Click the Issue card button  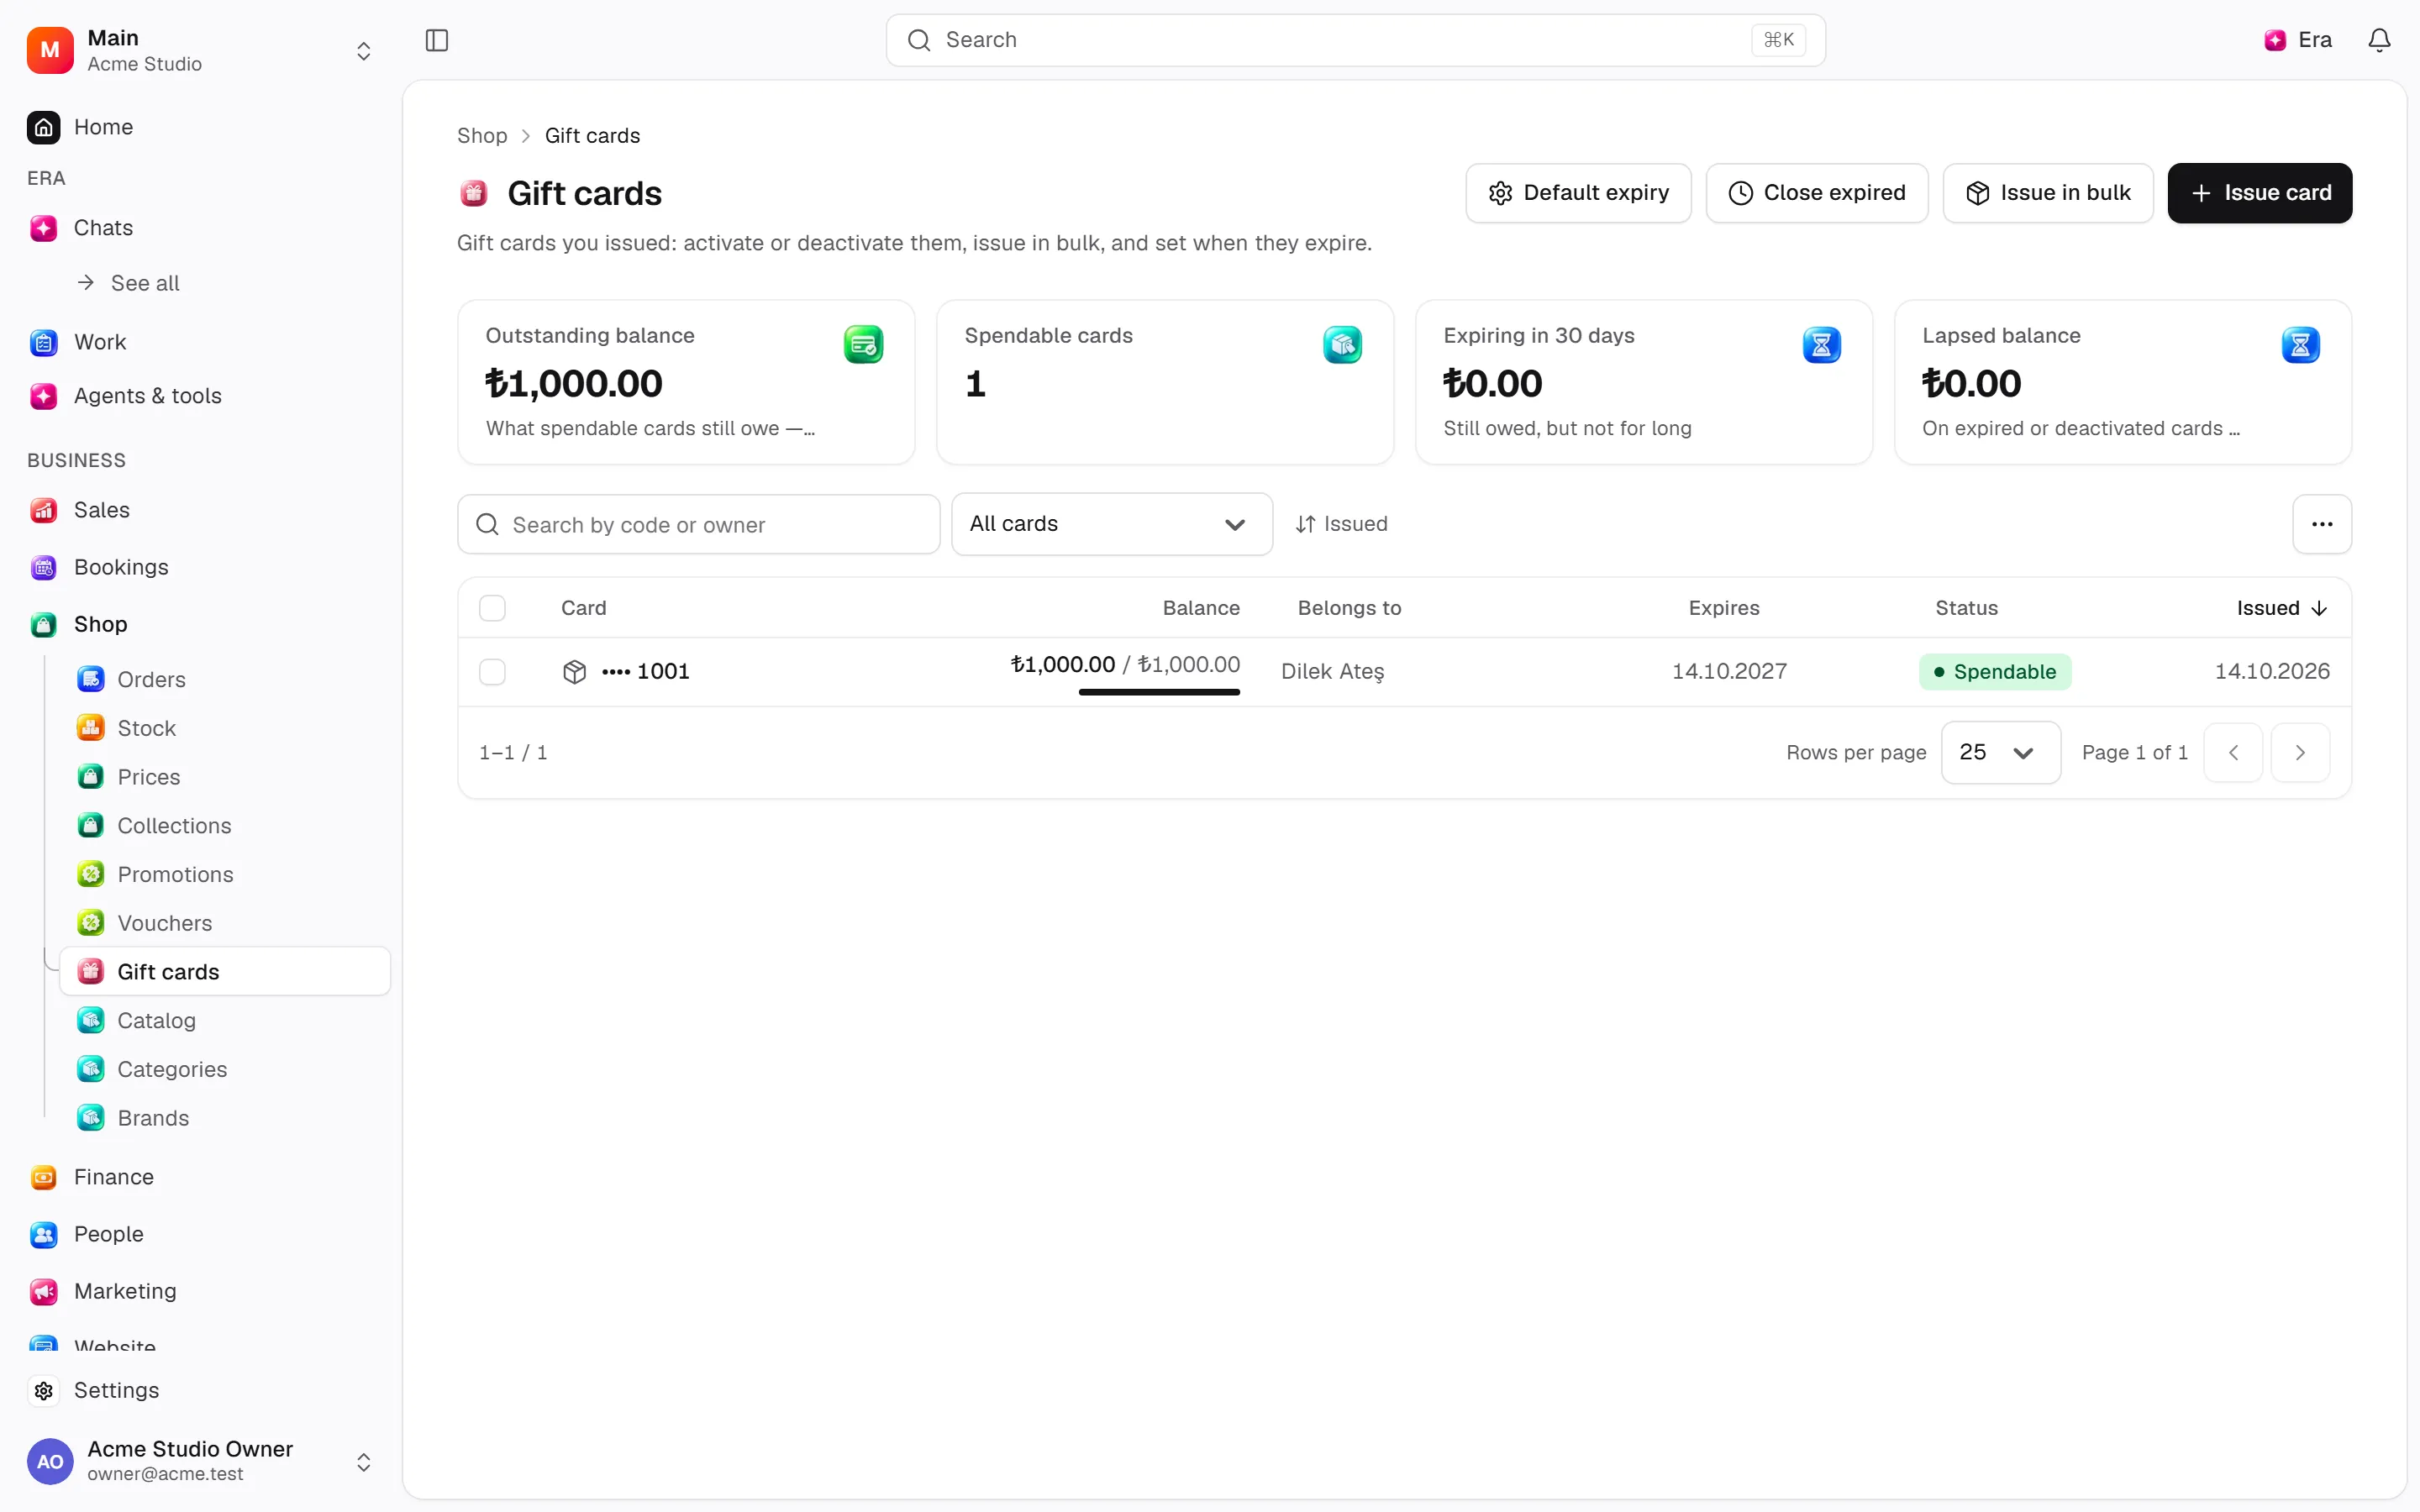tap(2260, 193)
